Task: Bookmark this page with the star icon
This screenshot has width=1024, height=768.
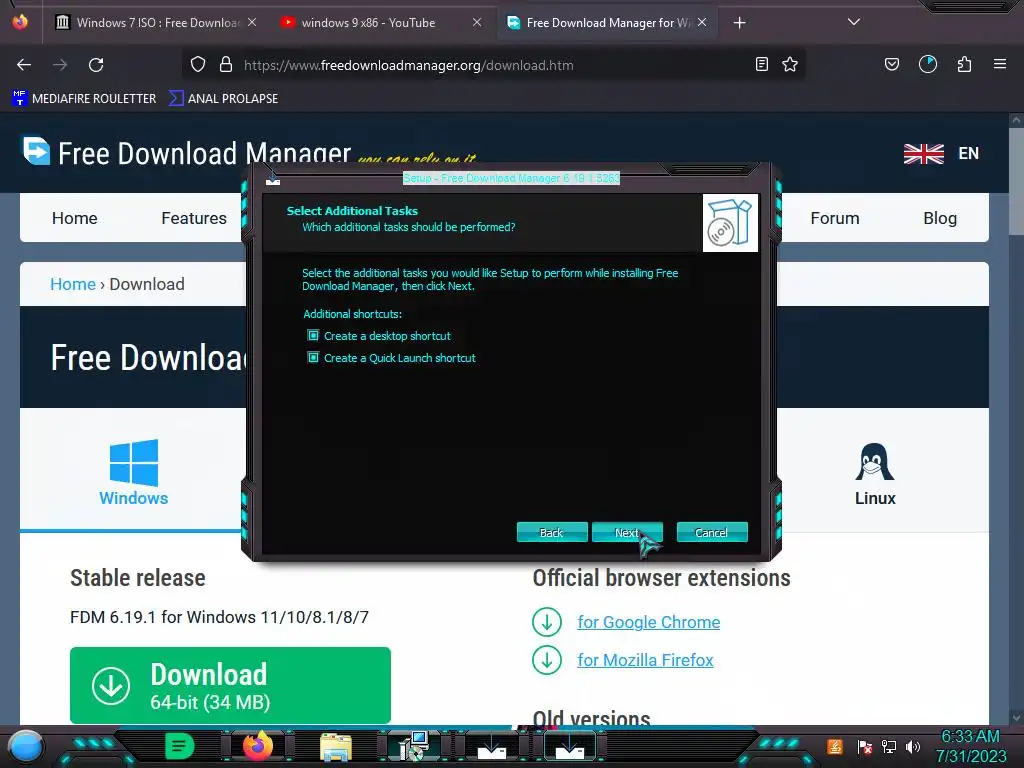Action: point(790,65)
